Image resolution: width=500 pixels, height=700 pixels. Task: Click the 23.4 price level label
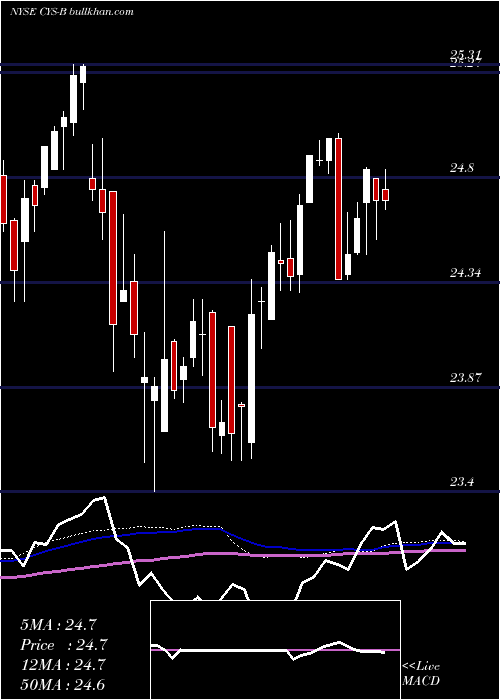(x=462, y=482)
